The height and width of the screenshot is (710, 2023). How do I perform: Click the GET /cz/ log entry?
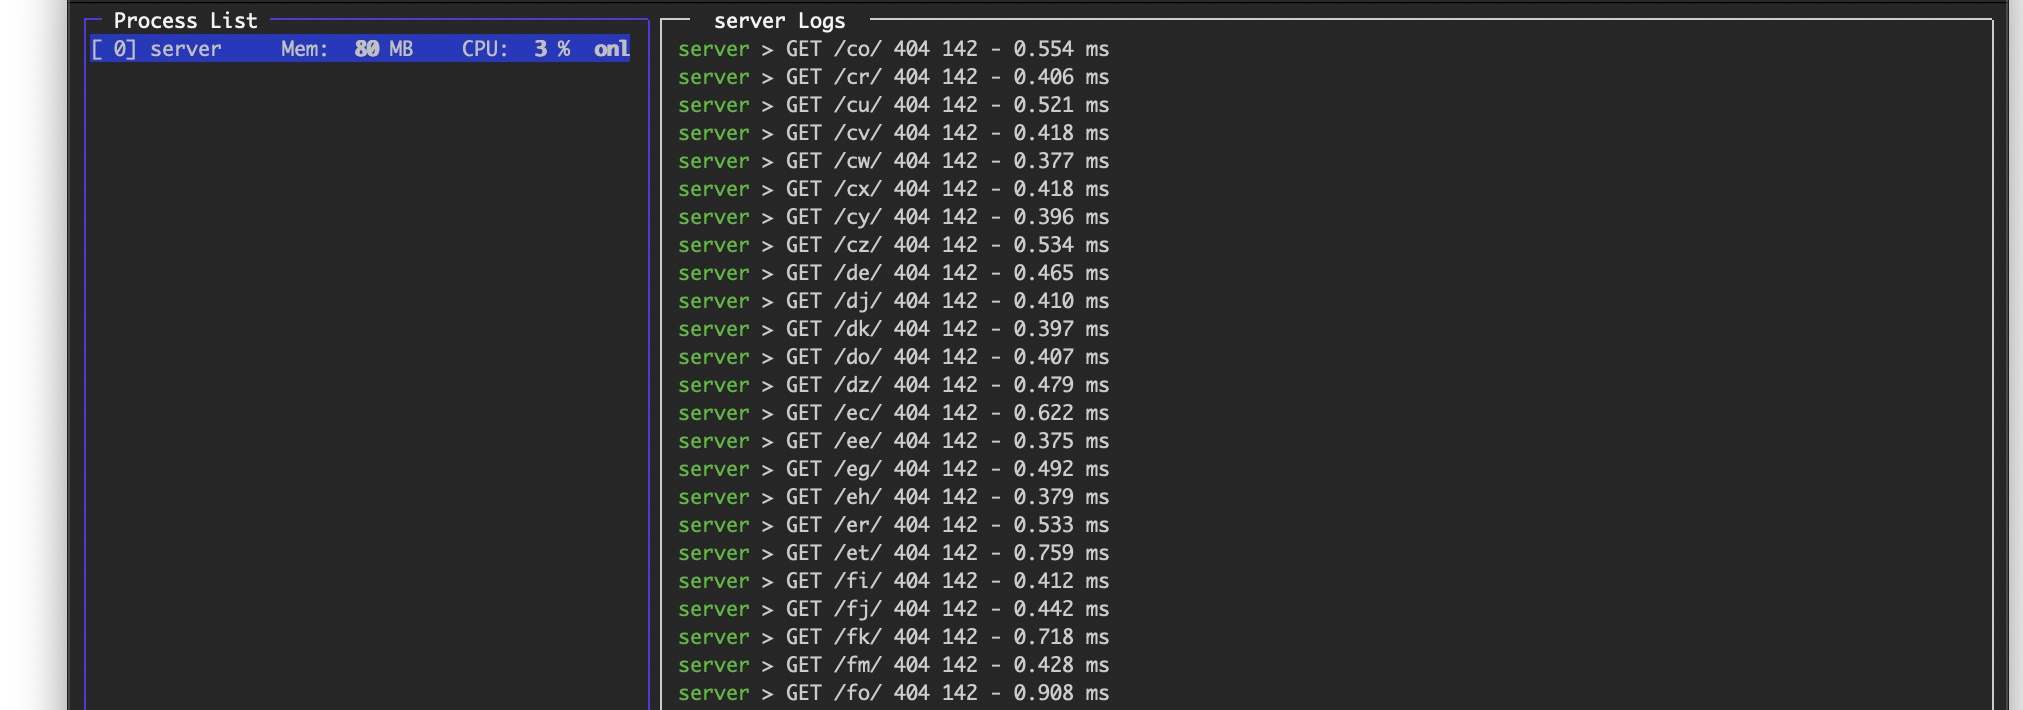pos(893,245)
